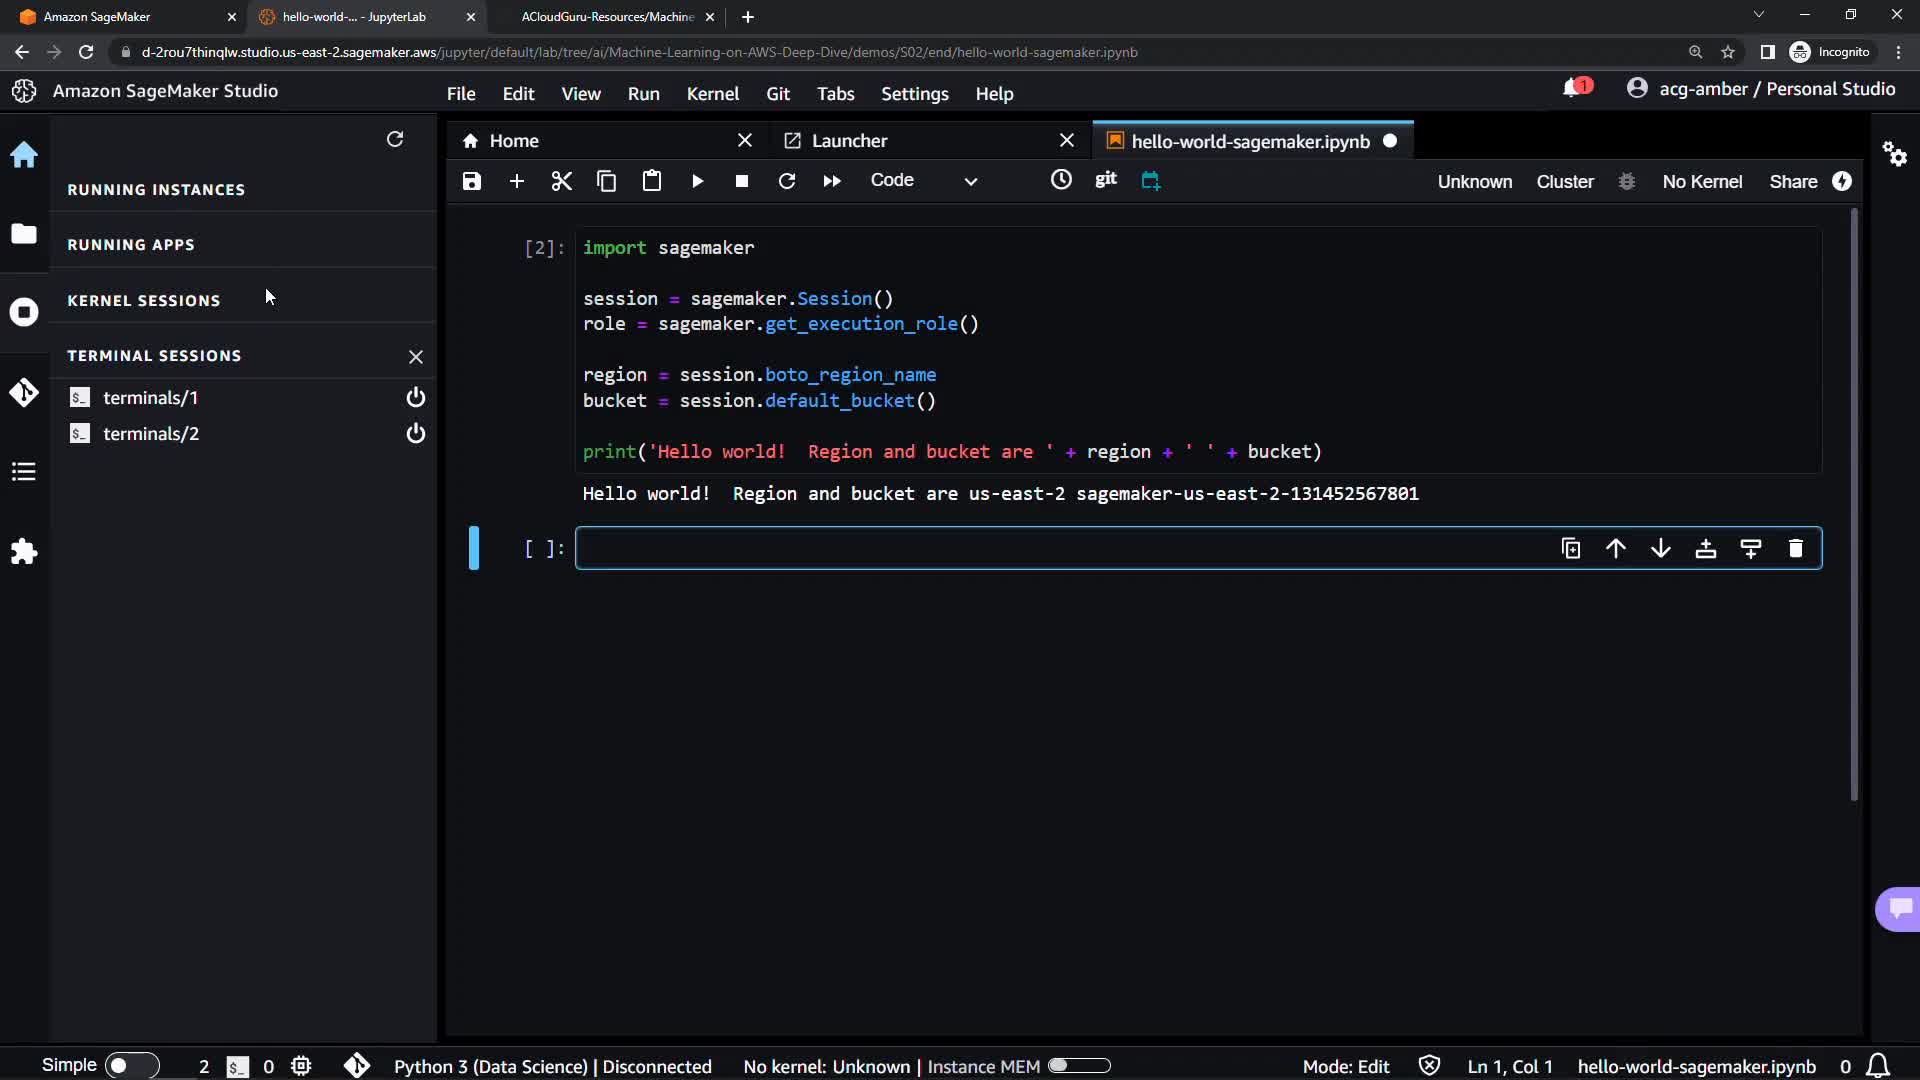Click the Share button
The width and height of the screenshot is (1920, 1080).
pyautogui.click(x=1793, y=182)
